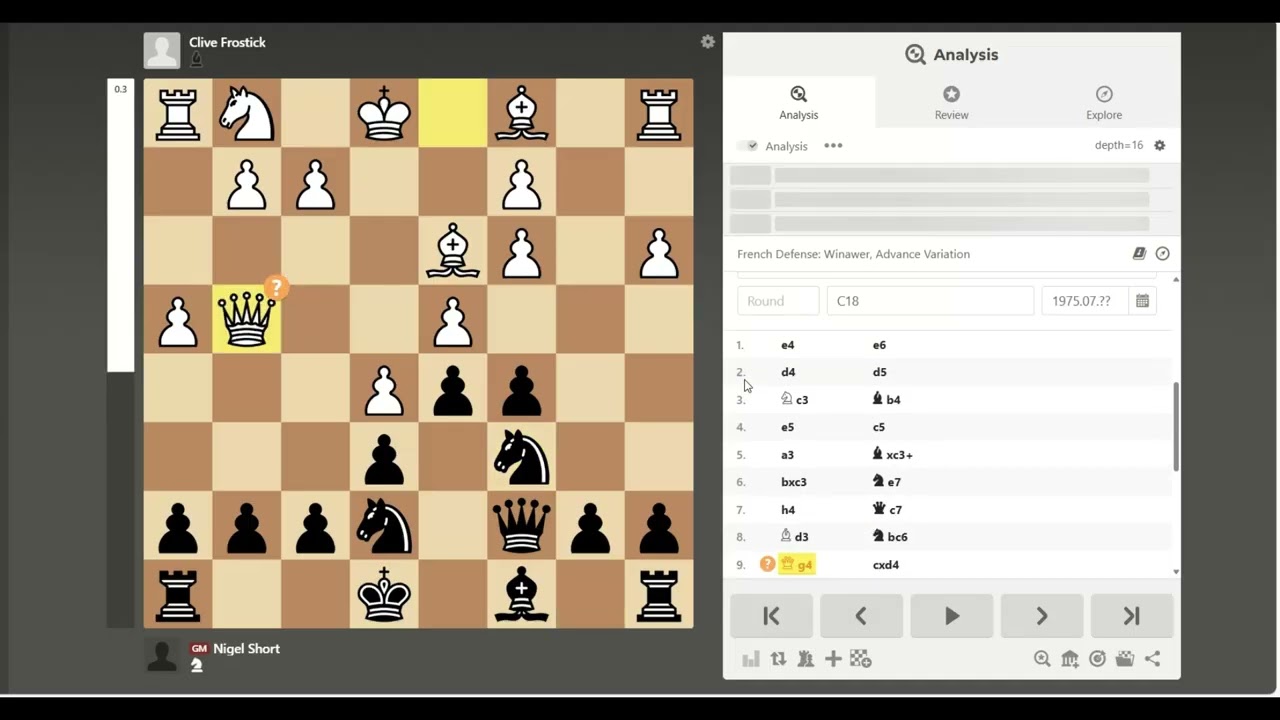Screen dimensions: 1280x720
Task: Show evaluation graph bar chart icon
Action: (751, 659)
